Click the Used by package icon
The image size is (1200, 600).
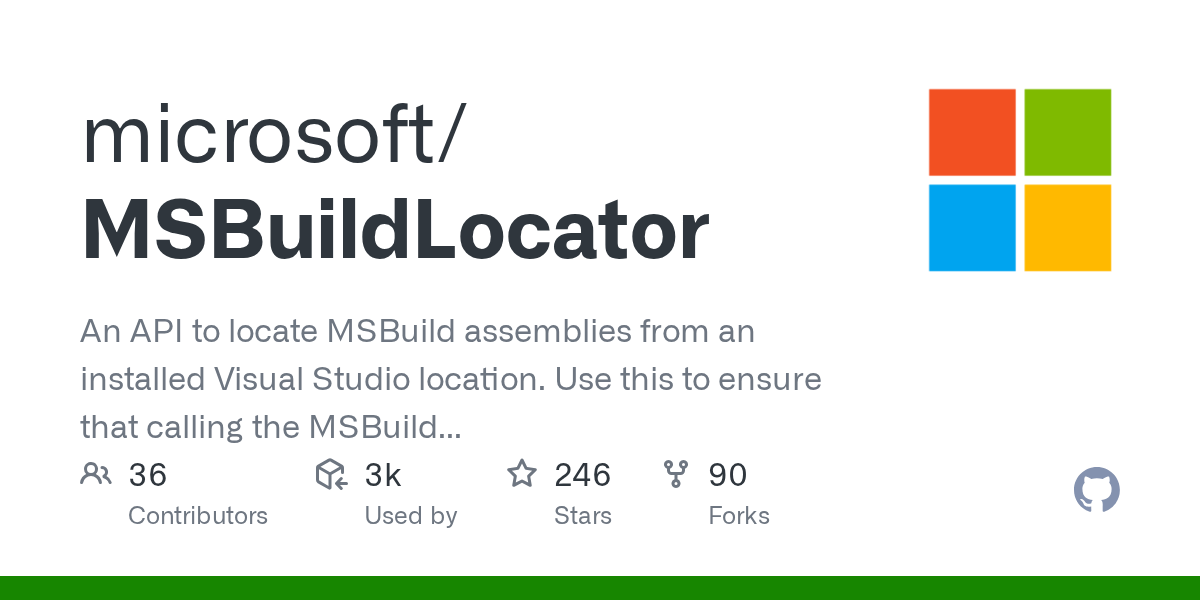pos(331,474)
